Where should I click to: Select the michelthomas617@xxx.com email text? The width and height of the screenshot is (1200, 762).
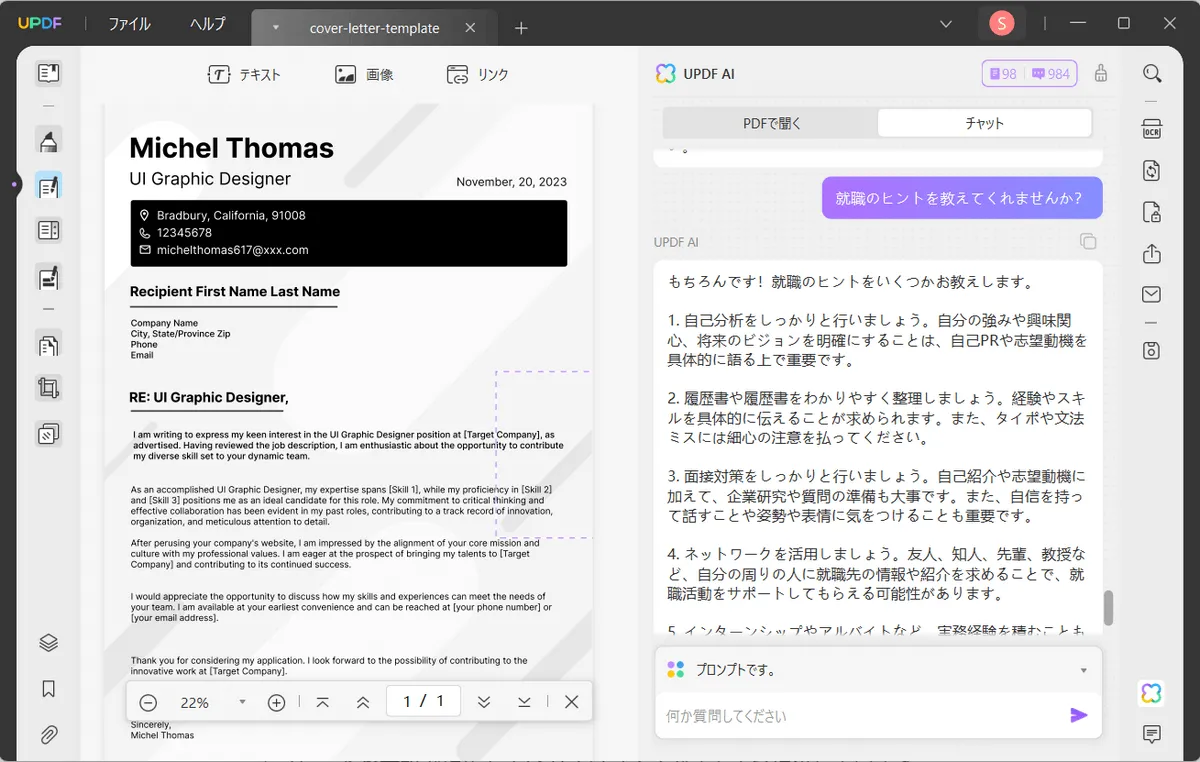(x=233, y=250)
